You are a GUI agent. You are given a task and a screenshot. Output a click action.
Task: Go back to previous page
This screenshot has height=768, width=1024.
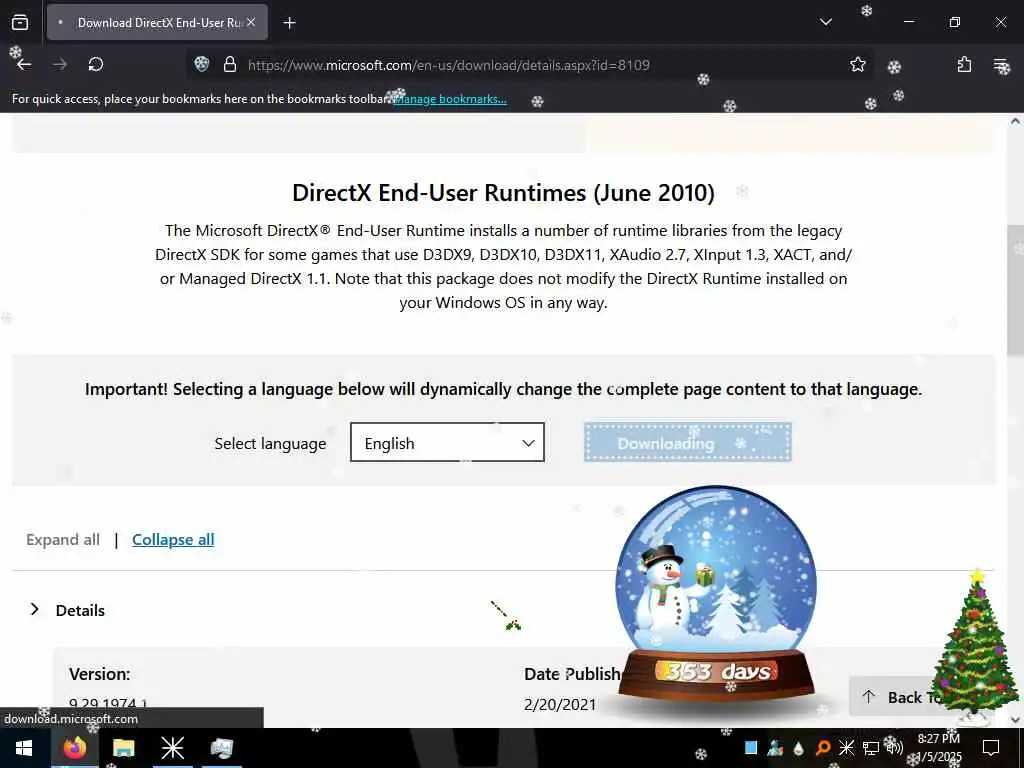(24, 64)
